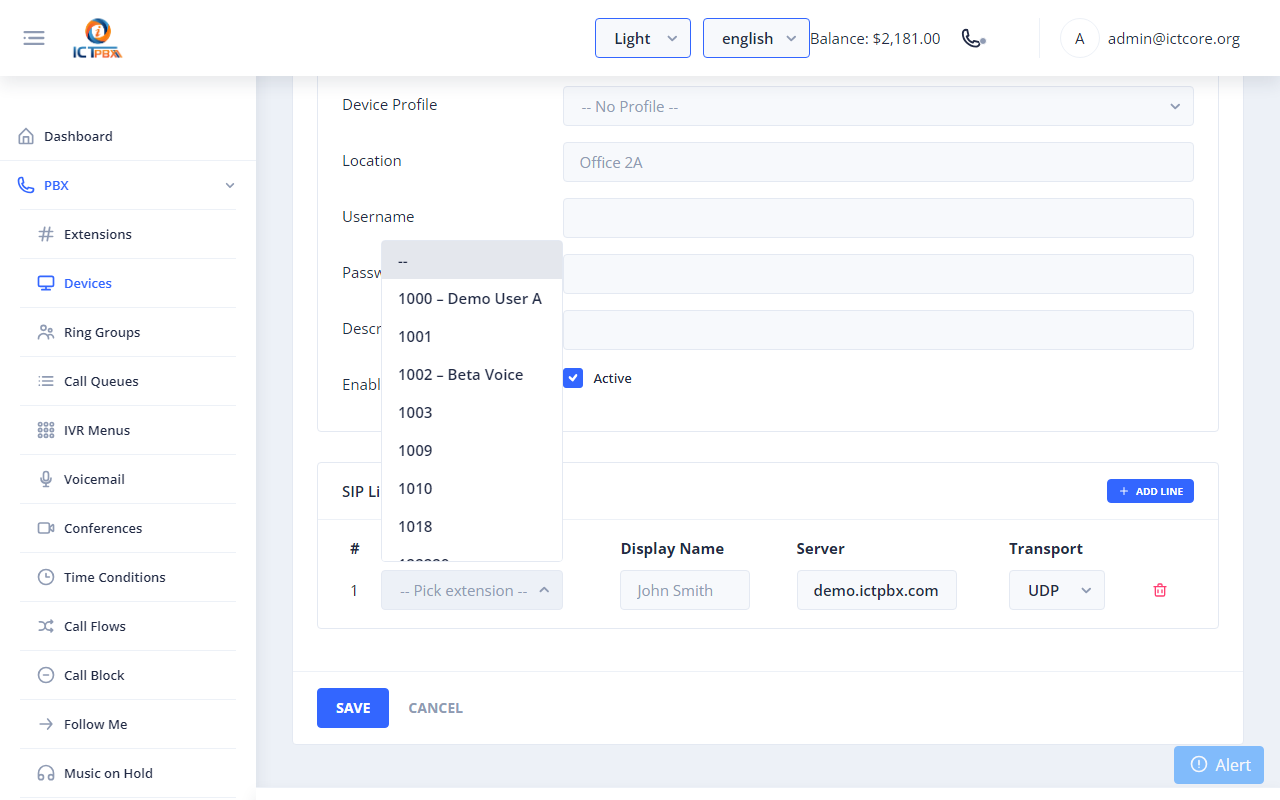This screenshot has height=800, width=1280.
Task: Click the Extensions hash icon
Action: 46,234
